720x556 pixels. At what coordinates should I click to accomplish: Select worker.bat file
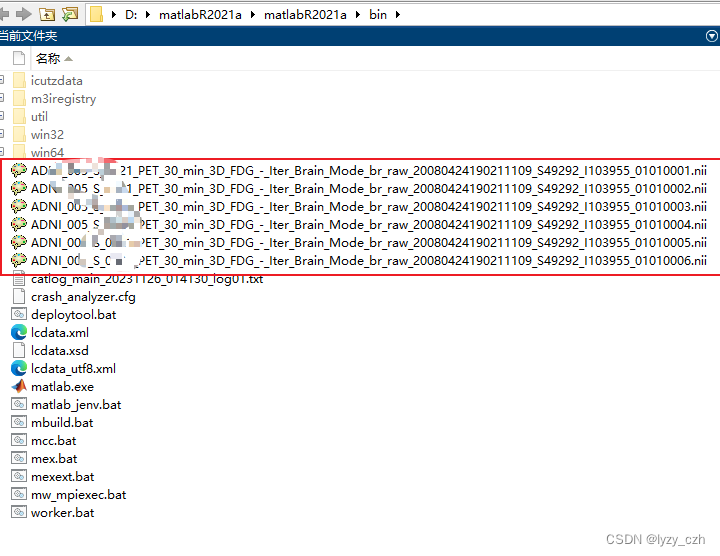(x=62, y=513)
